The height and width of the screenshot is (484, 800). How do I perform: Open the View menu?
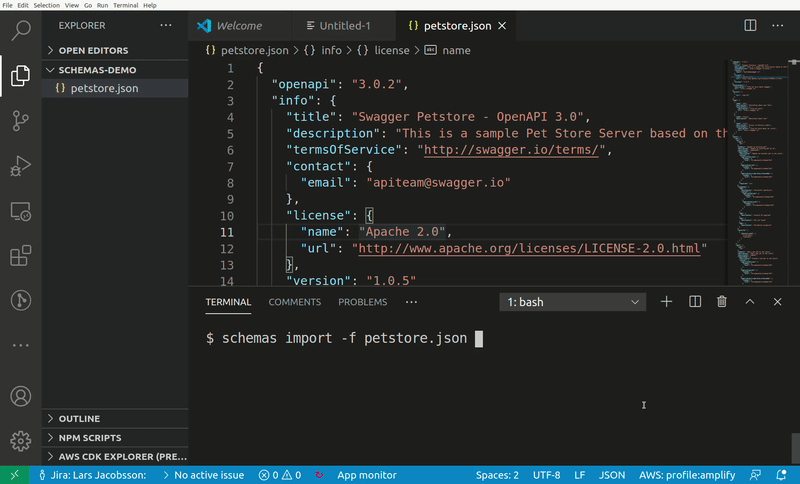coord(71,5)
